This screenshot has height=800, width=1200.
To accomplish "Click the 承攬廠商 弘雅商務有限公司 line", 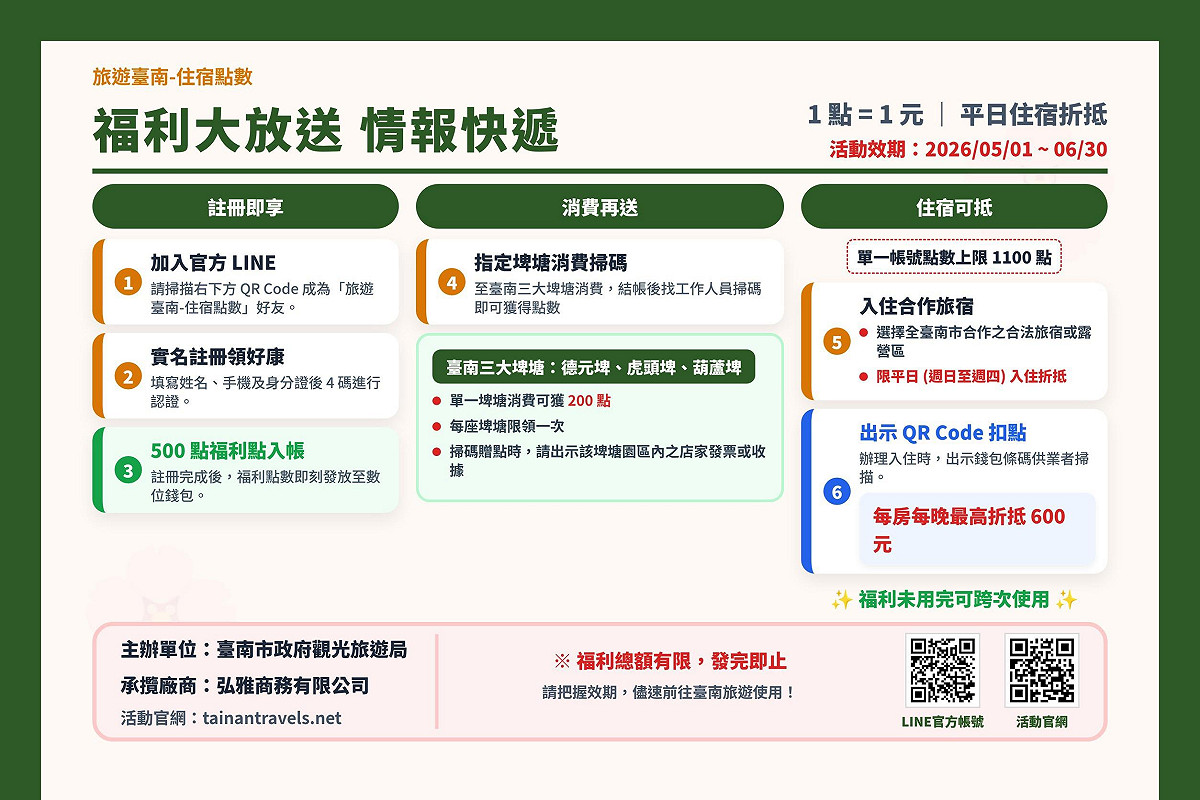I will click(x=245, y=686).
